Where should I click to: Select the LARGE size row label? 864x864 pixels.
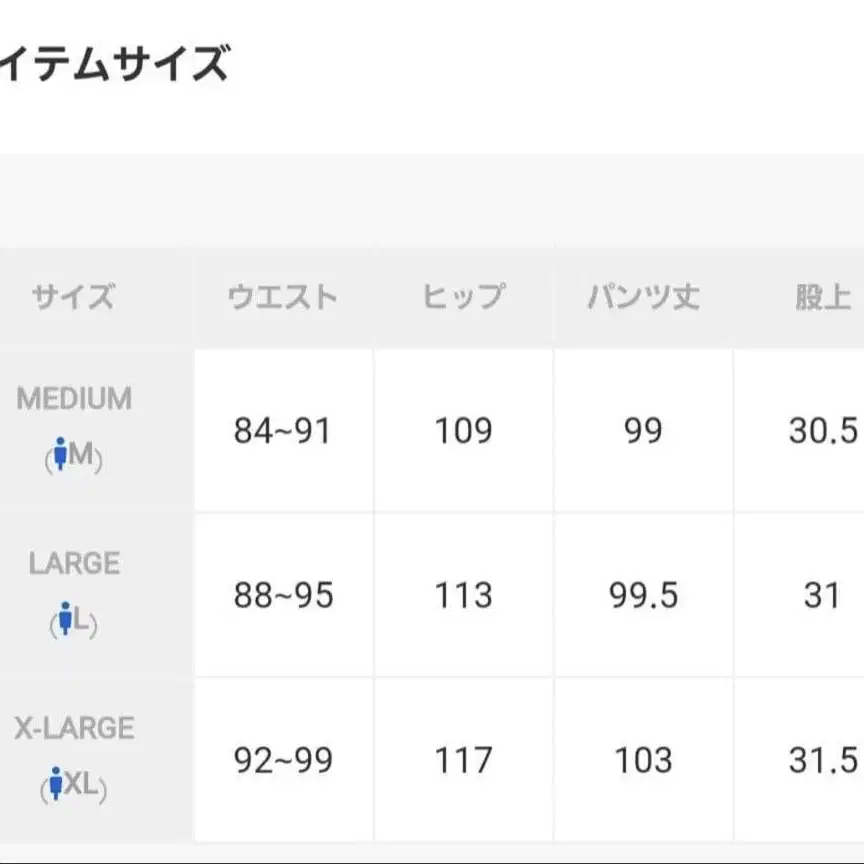click(x=74, y=563)
